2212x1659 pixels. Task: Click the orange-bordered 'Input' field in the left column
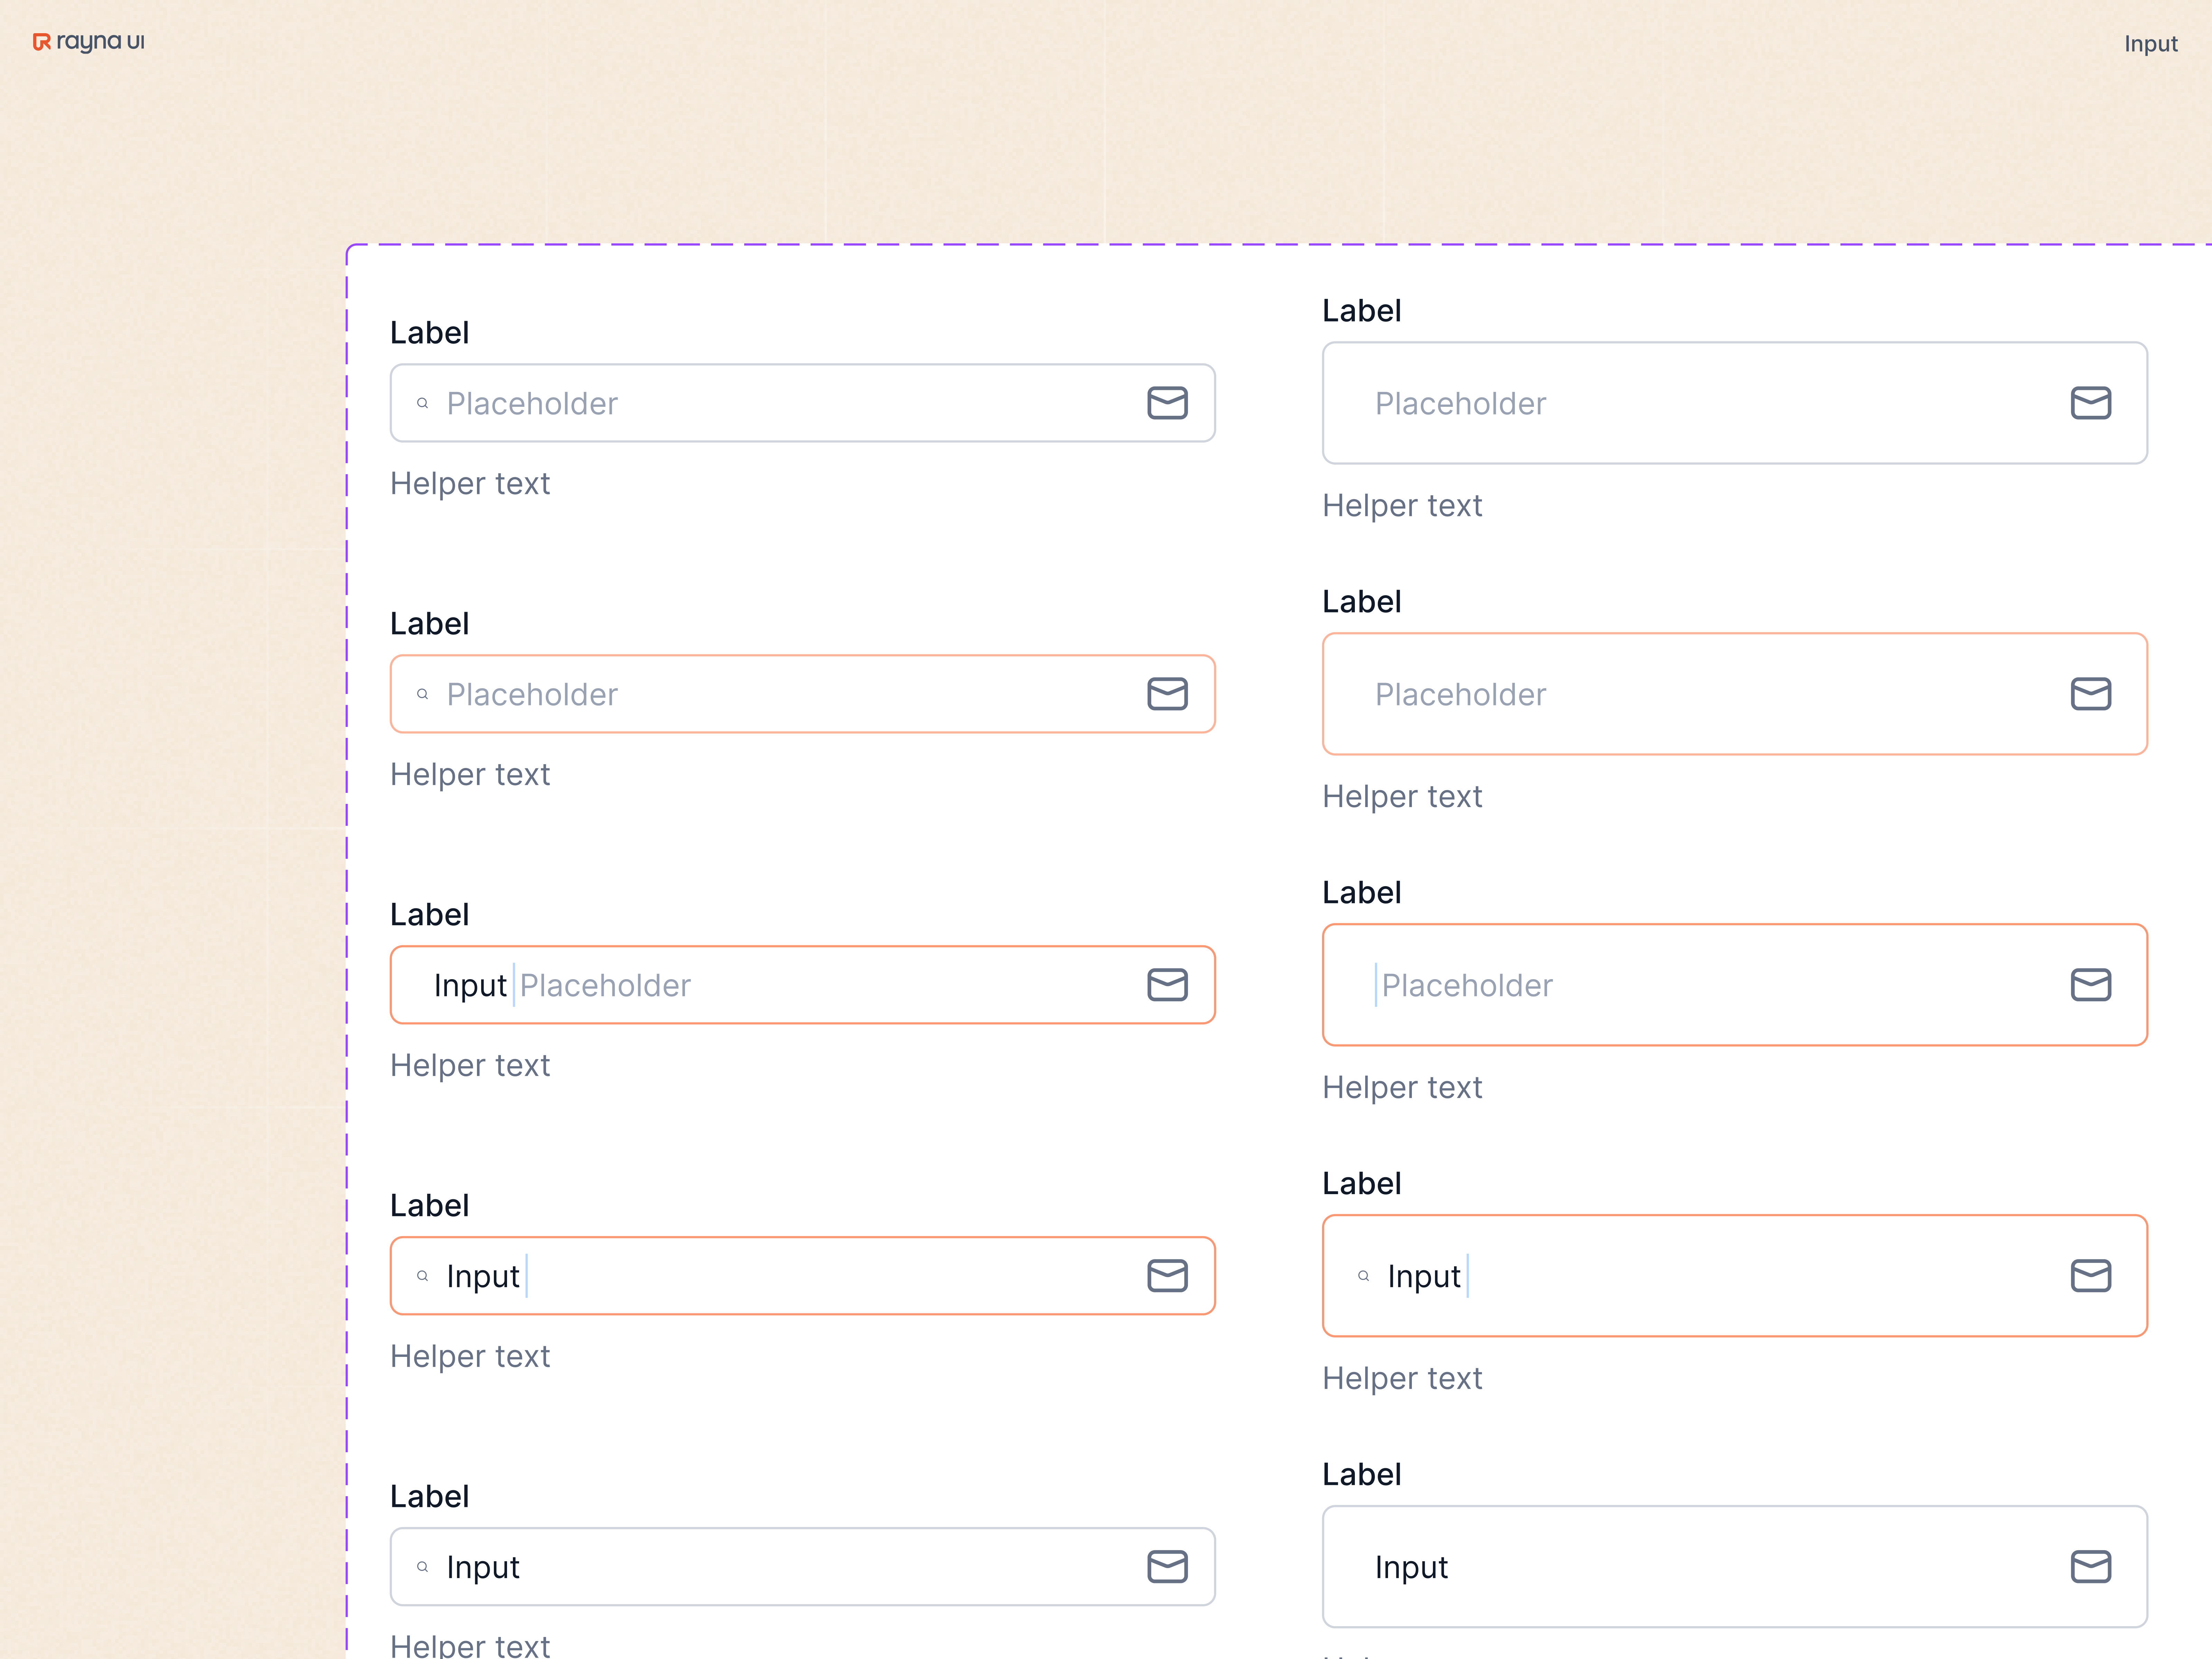[x=800, y=1276]
